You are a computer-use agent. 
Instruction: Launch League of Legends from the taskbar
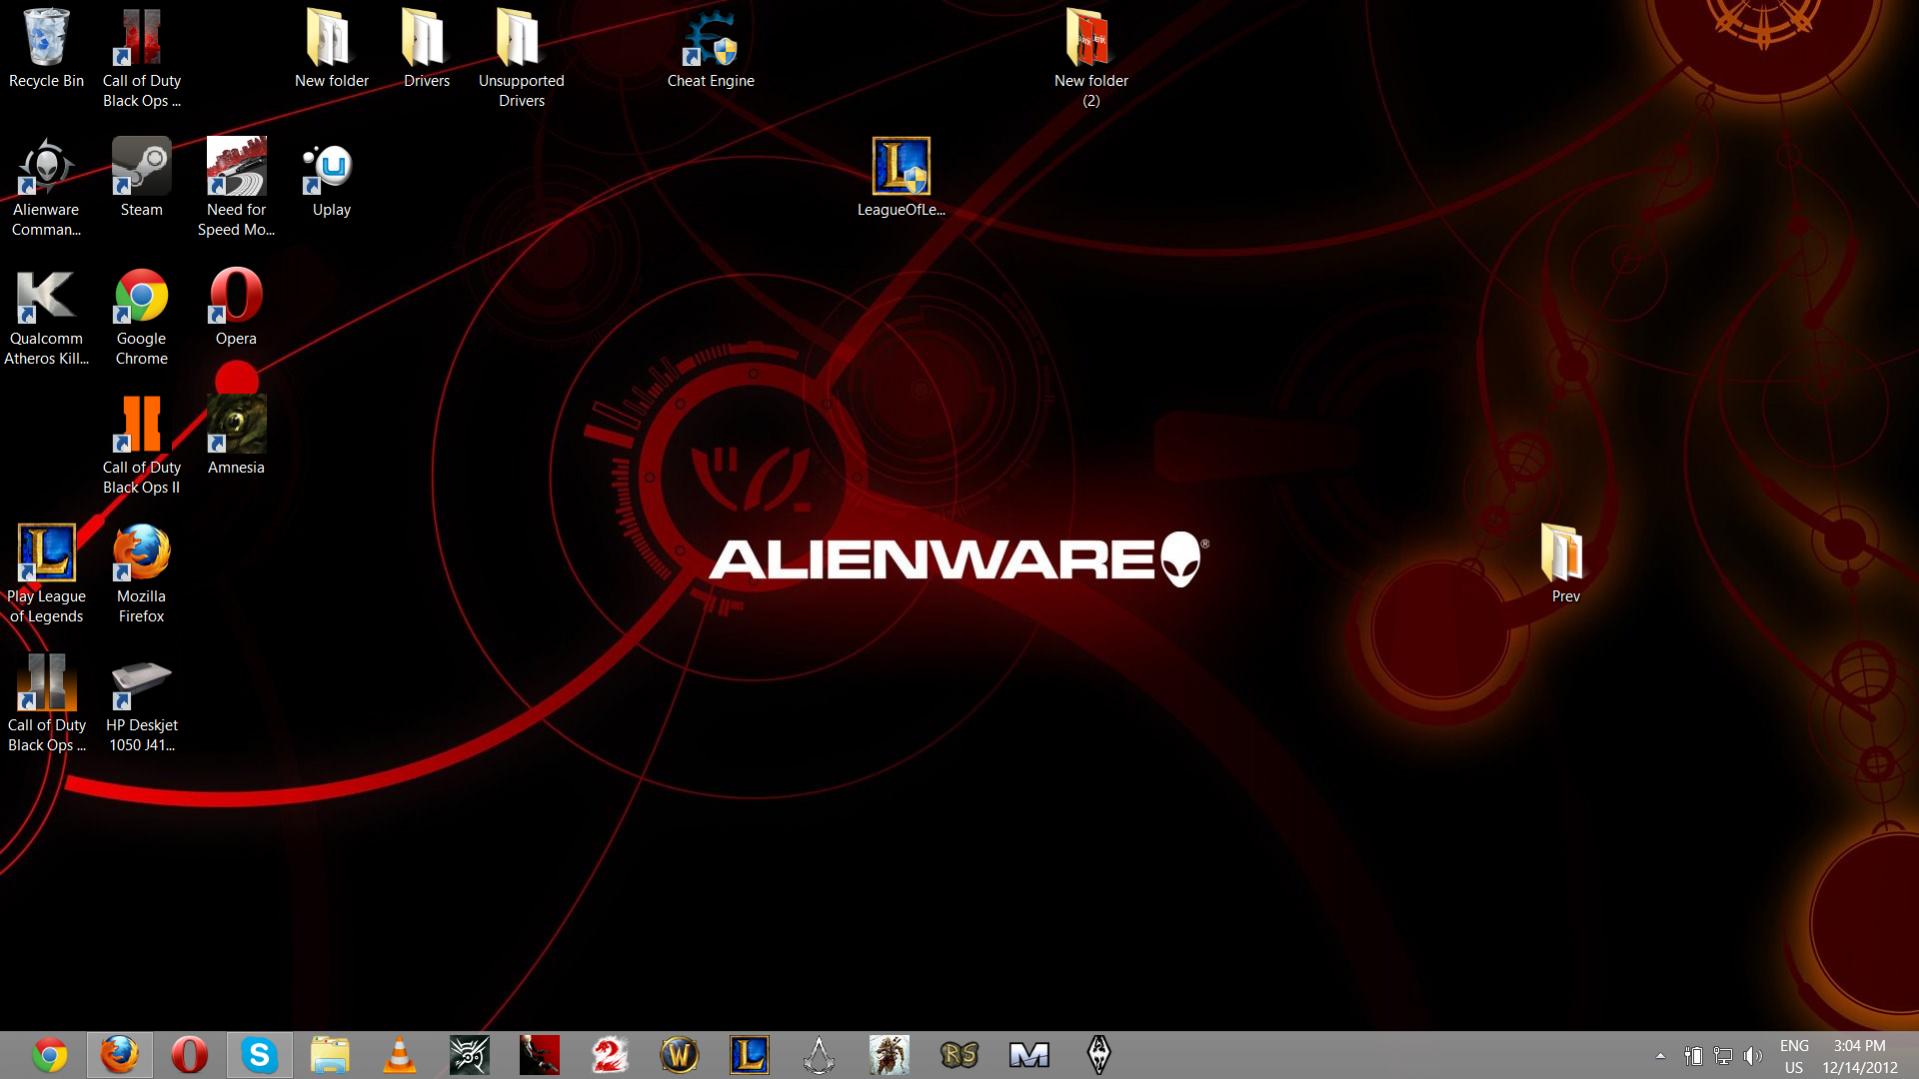(x=750, y=1055)
